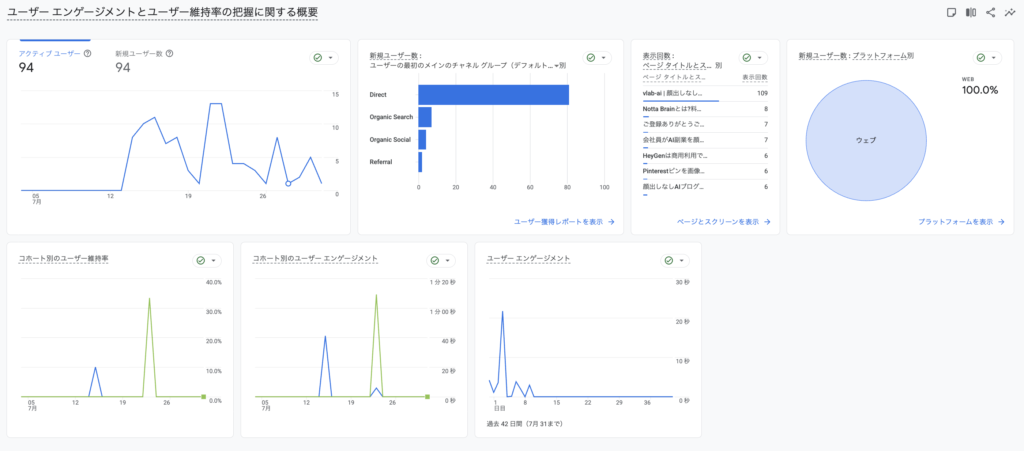Click the Direct label in bar chart
Image resolution: width=1024 pixels, height=451 pixels.
[378, 95]
